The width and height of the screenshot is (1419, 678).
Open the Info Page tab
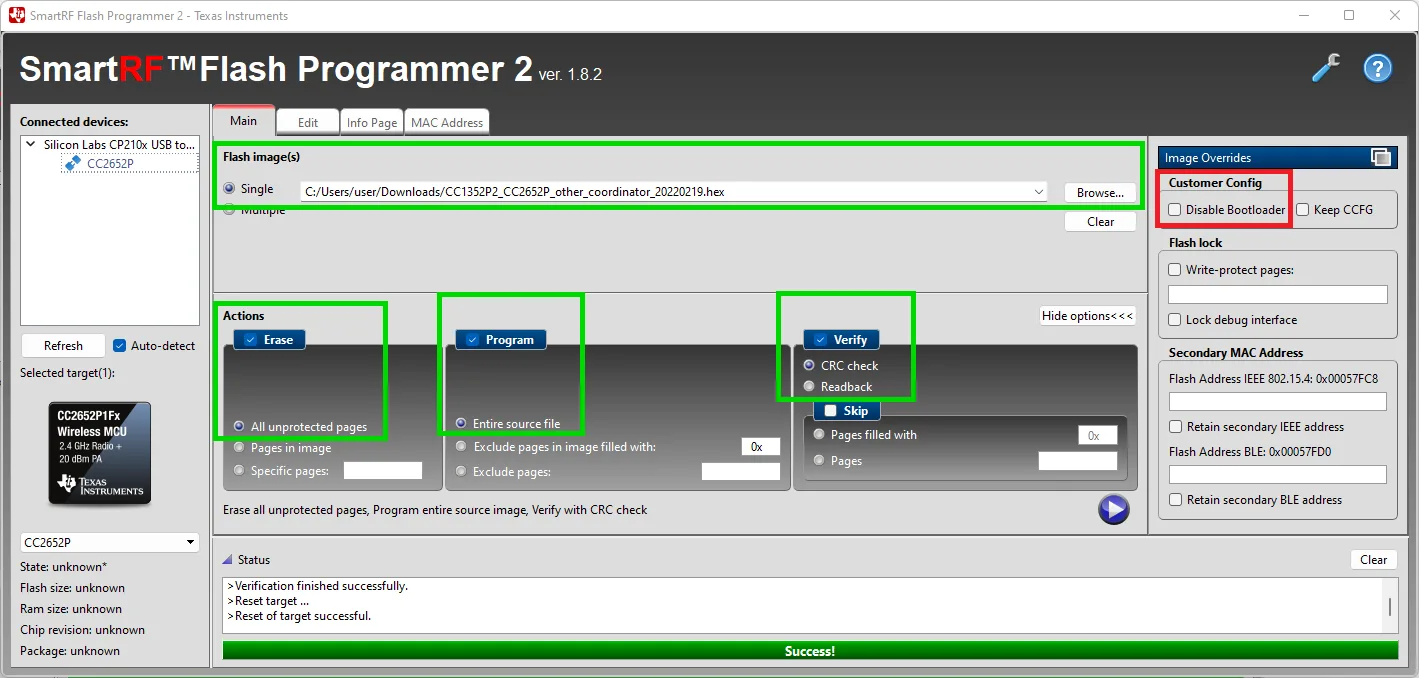point(371,122)
